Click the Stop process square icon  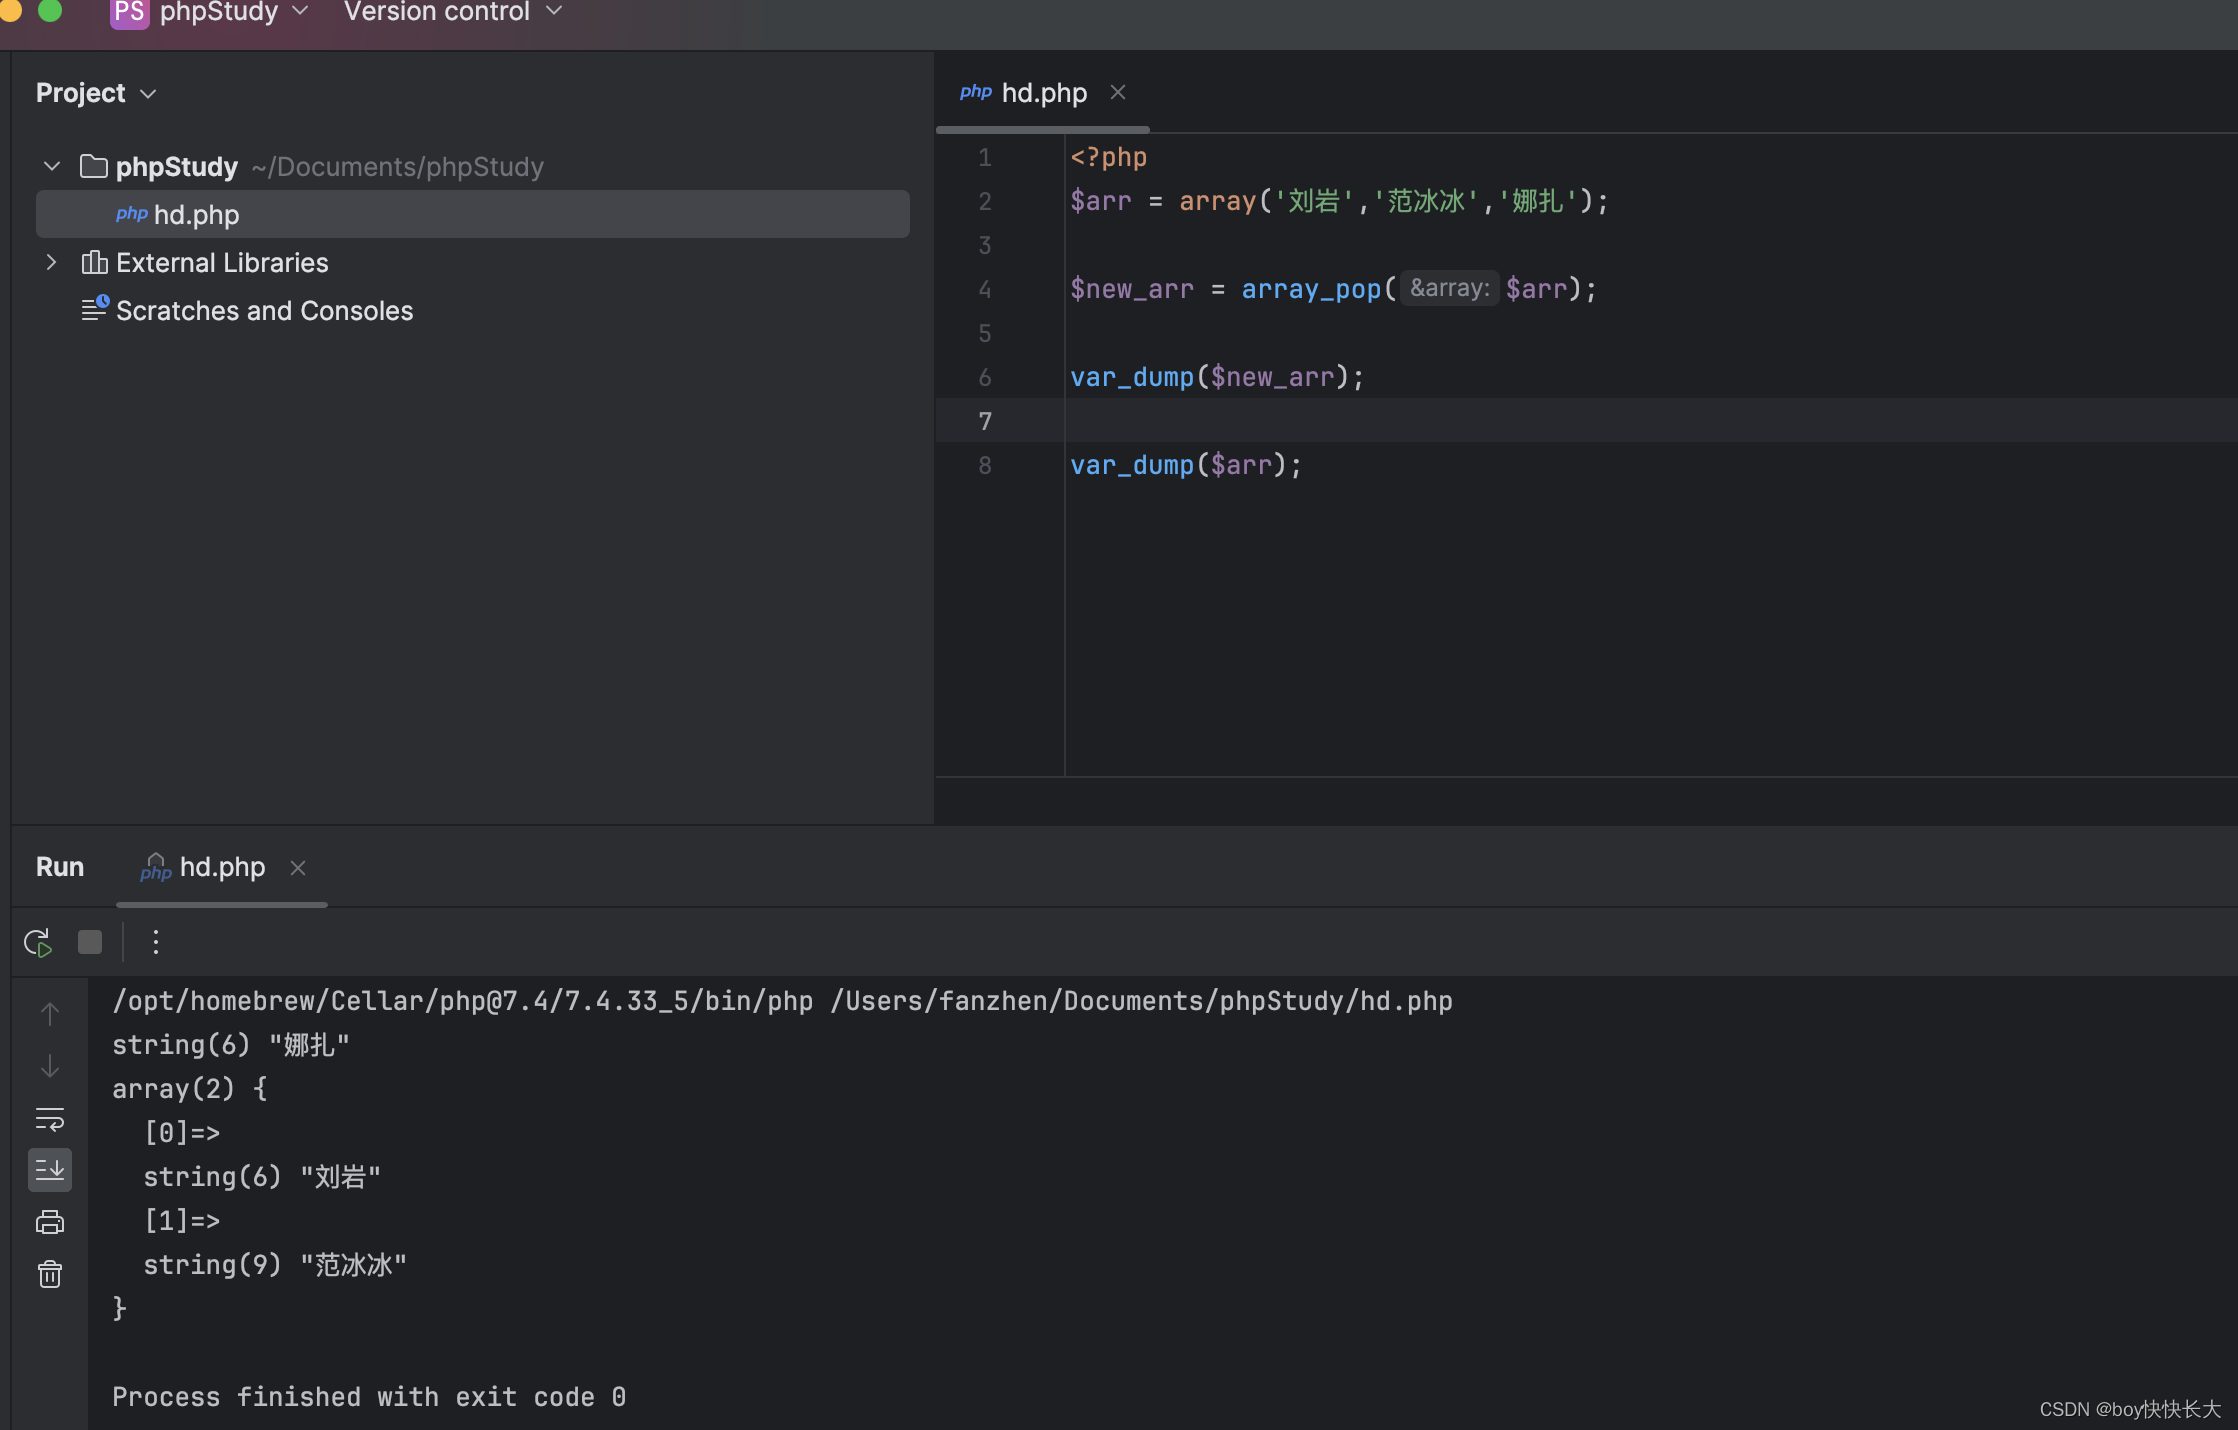click(x=90, y=942)
